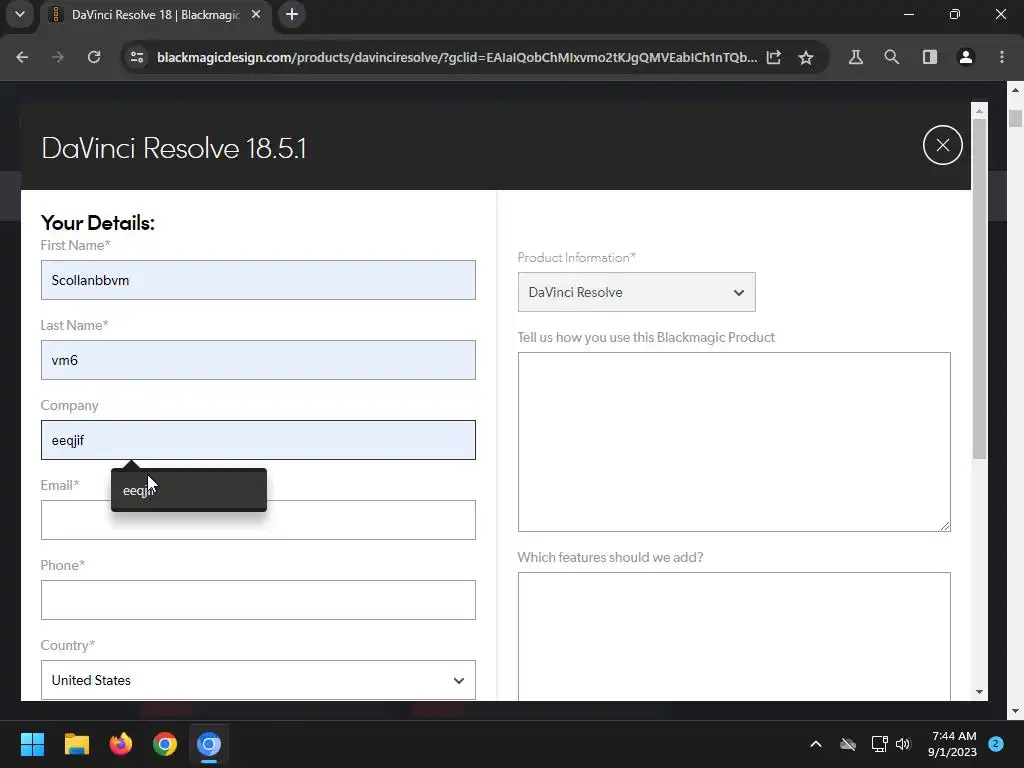This screenshot has width=1024, height=768.
Task: Select the DaVinci Resolve 18 tab
Action: pyautogui.click(x=155, y=14)
